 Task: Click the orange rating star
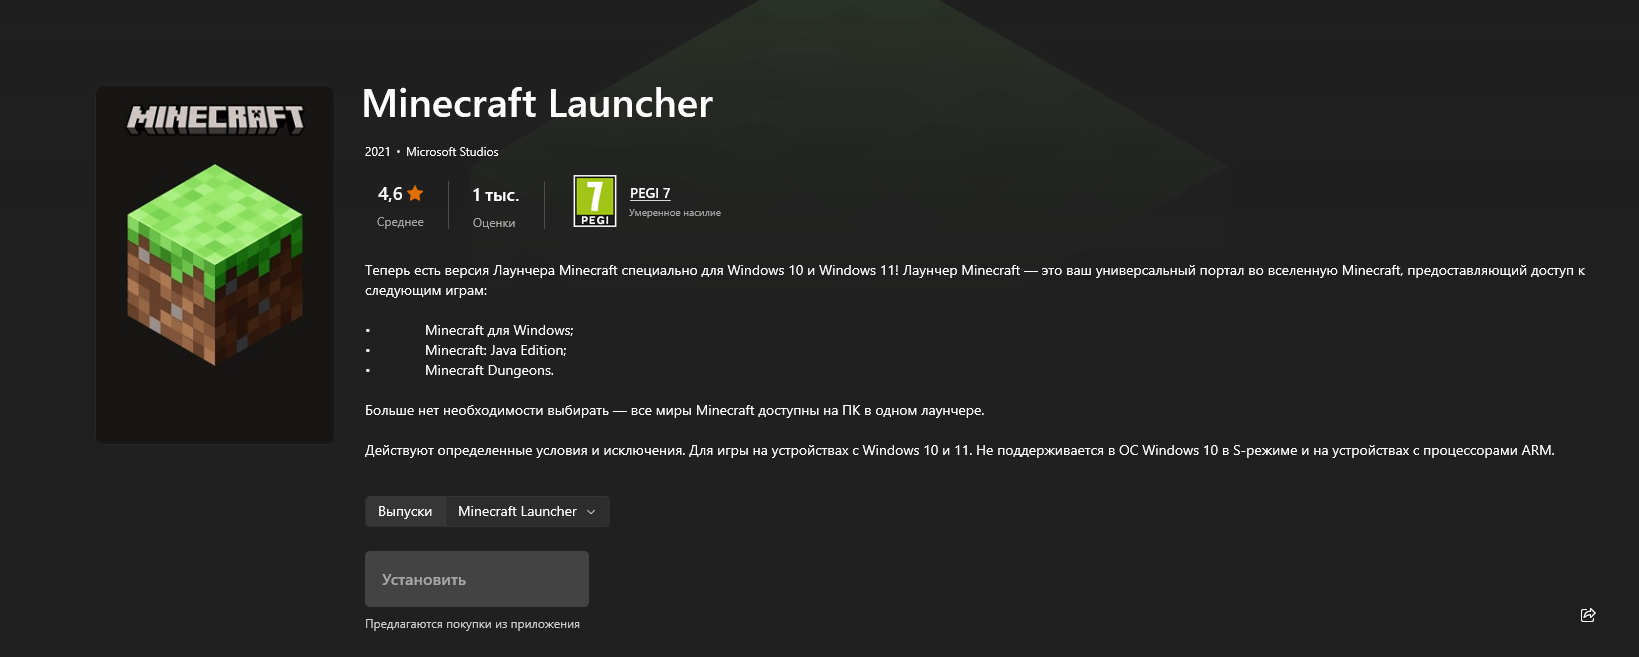pyautogui.click(x=415, y=194)
